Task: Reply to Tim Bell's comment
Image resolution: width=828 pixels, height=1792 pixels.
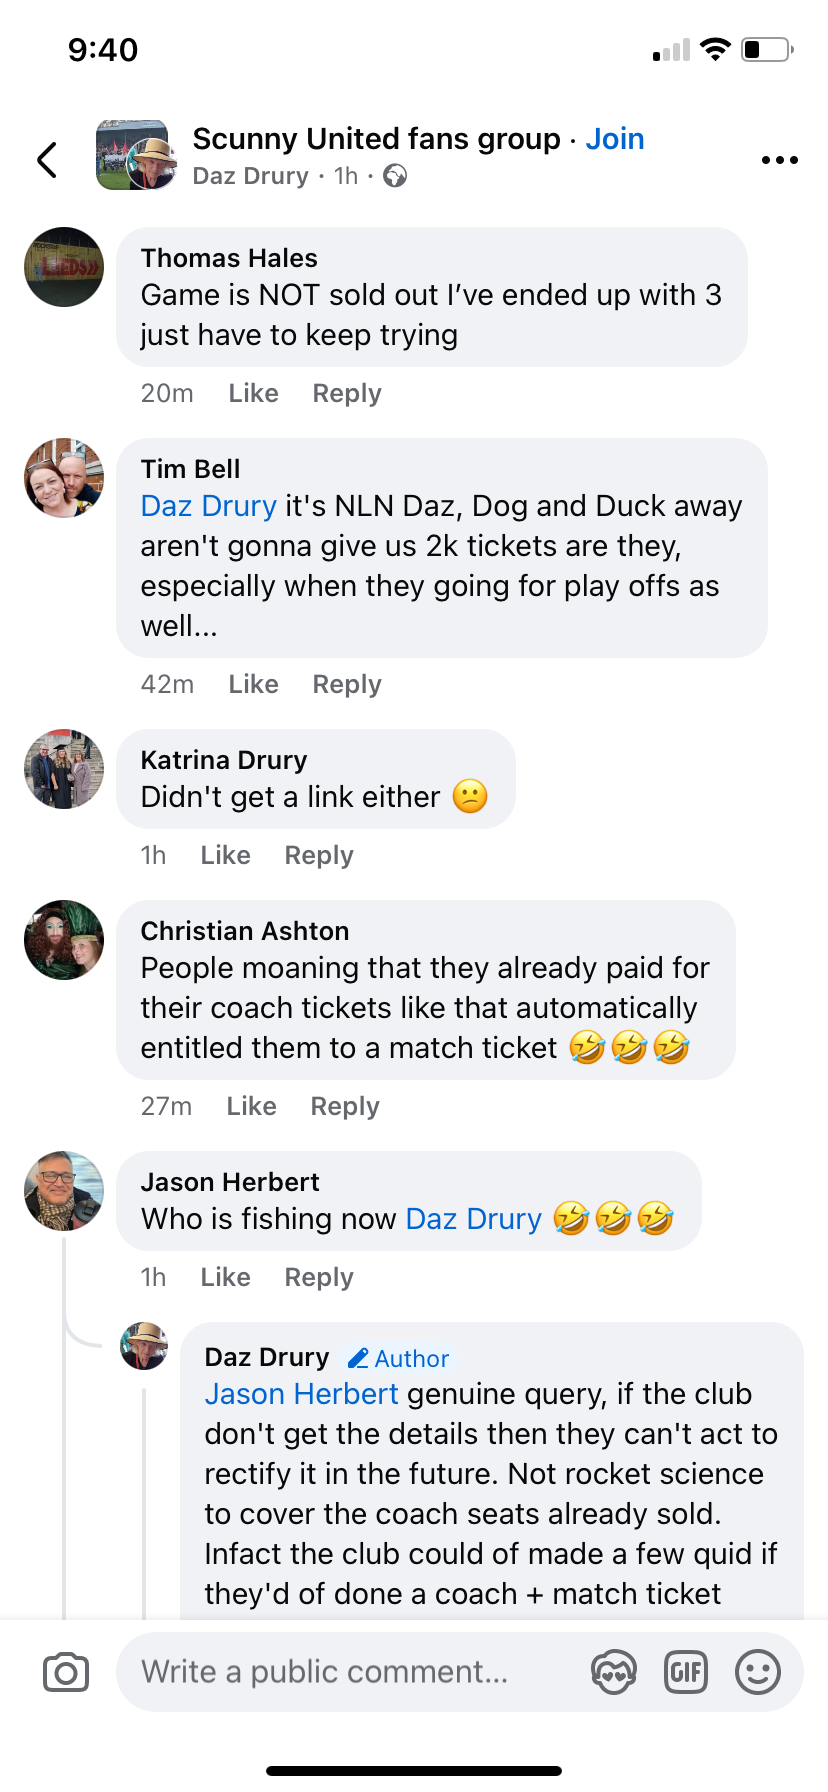Action: pos(347,684)
